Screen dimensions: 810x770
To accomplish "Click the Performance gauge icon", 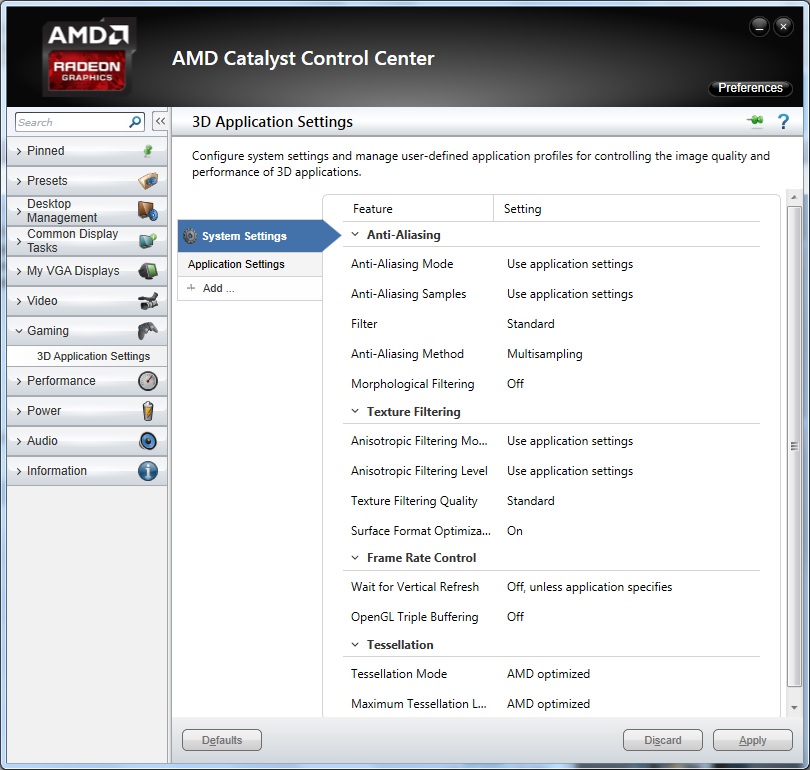I will (x=147, y=381).
